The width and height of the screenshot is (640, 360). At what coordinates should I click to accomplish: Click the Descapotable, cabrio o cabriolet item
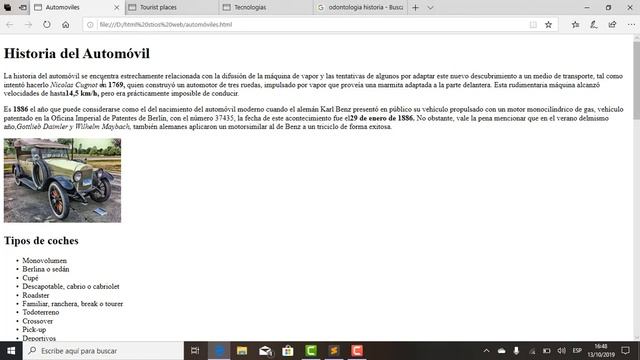(71, 287)
